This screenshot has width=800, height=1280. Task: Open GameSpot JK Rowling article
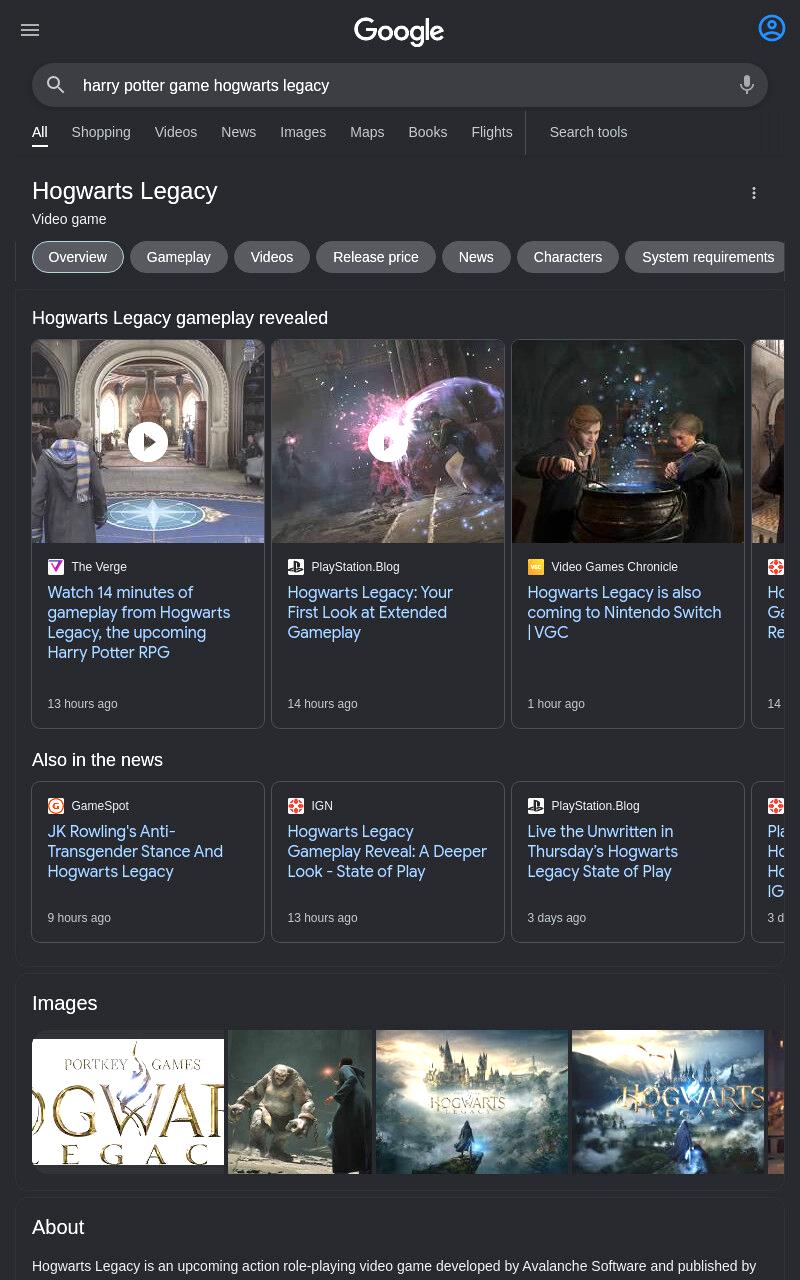click(135, 851)
